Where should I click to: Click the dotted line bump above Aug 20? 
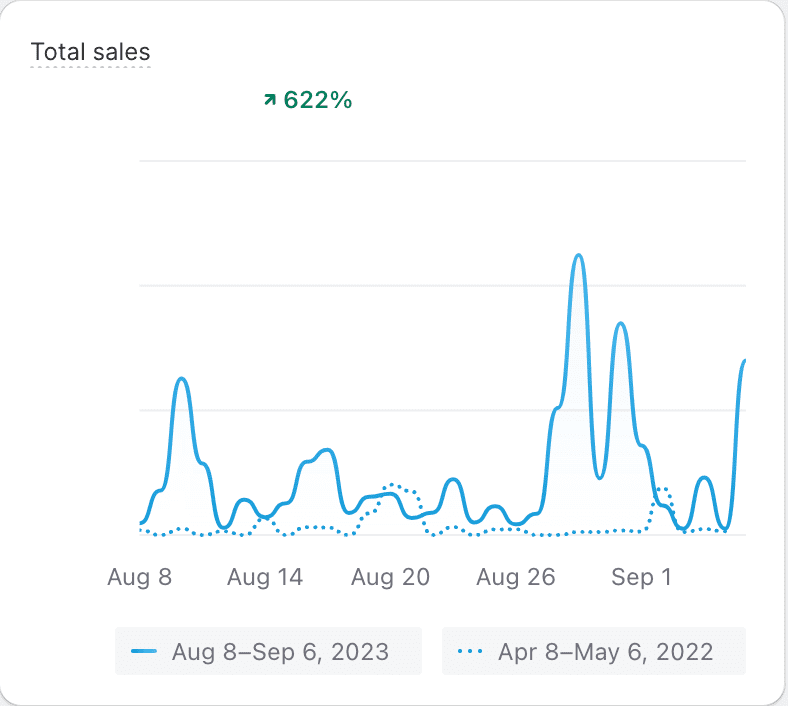point(394,485)
